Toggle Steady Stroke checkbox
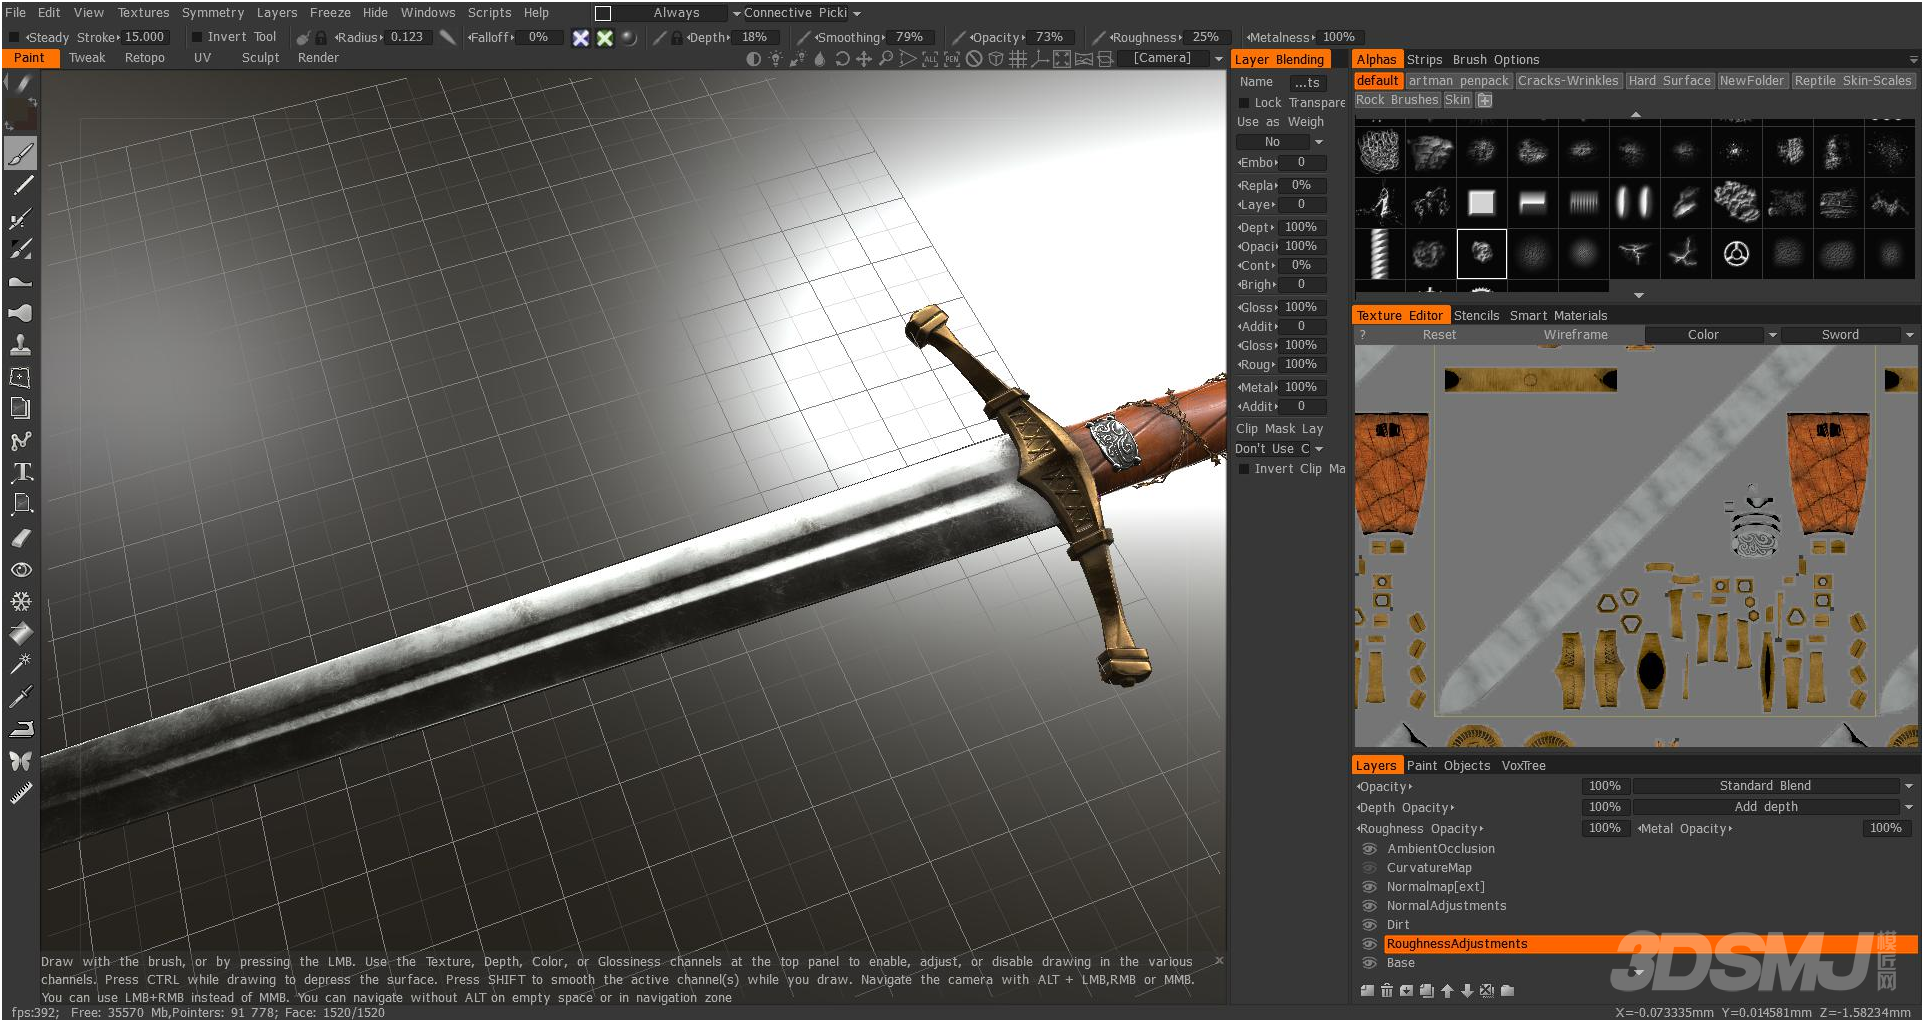The width and height of the screenshot is (1924, 1022). click(14, 37)
